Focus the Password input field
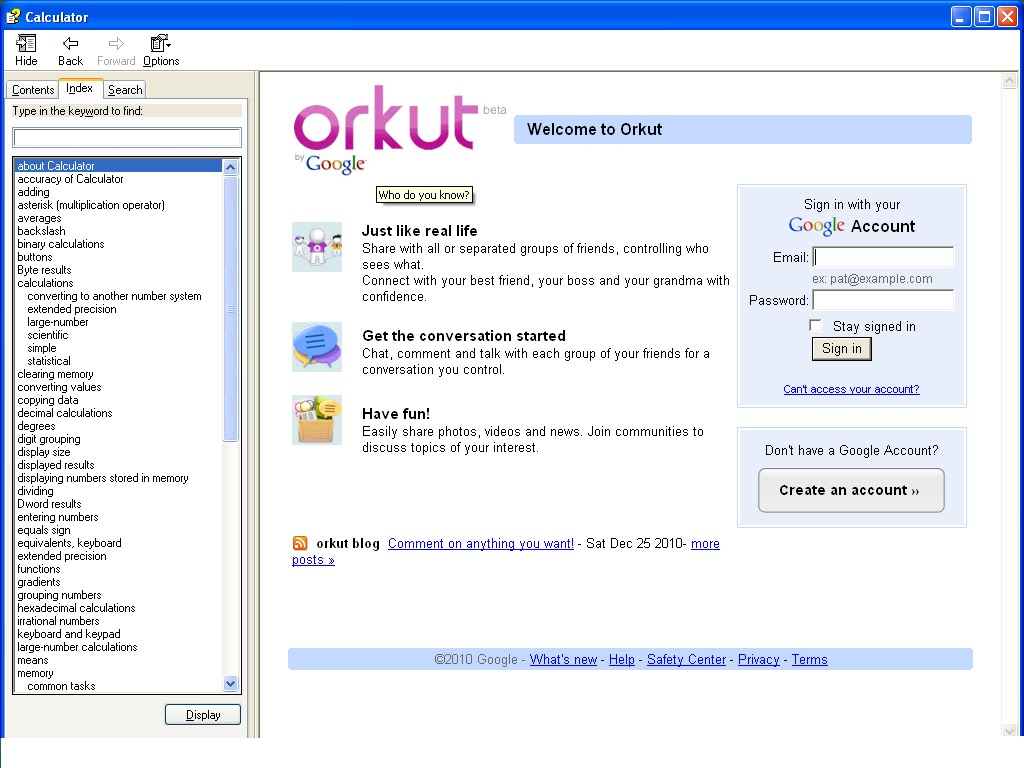This screenshot has height=768, width=1024. 883,300
